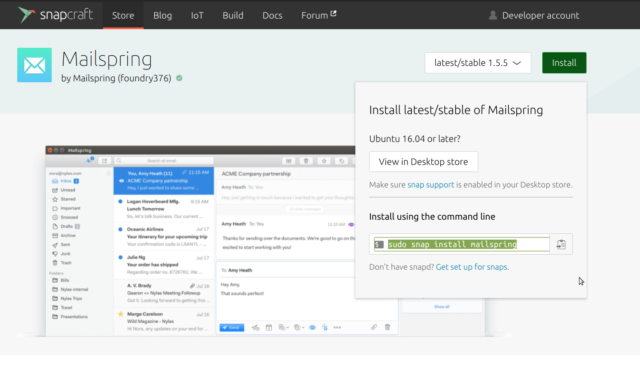Open the Oceanic Airlines email row
The width and height of the screenshot is (640, 374).
[164, 236]
